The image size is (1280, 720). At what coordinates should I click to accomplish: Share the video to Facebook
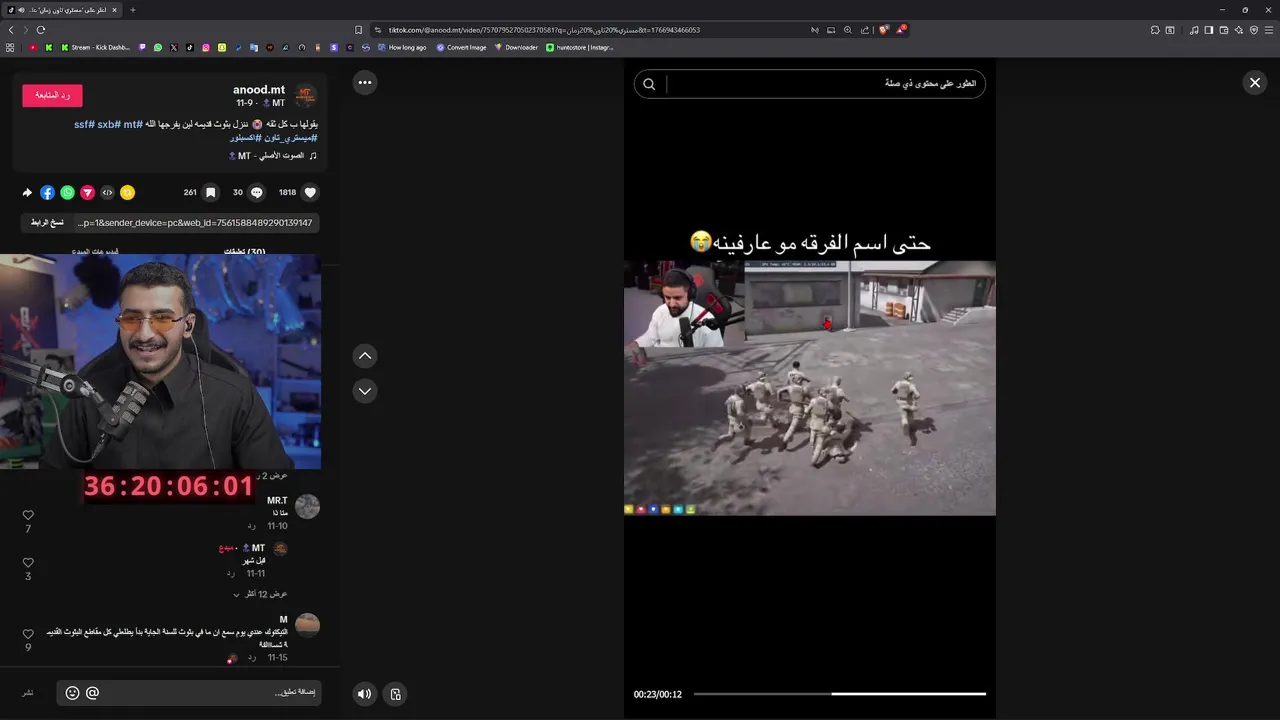pyautogui.click(x=47, y=192)
